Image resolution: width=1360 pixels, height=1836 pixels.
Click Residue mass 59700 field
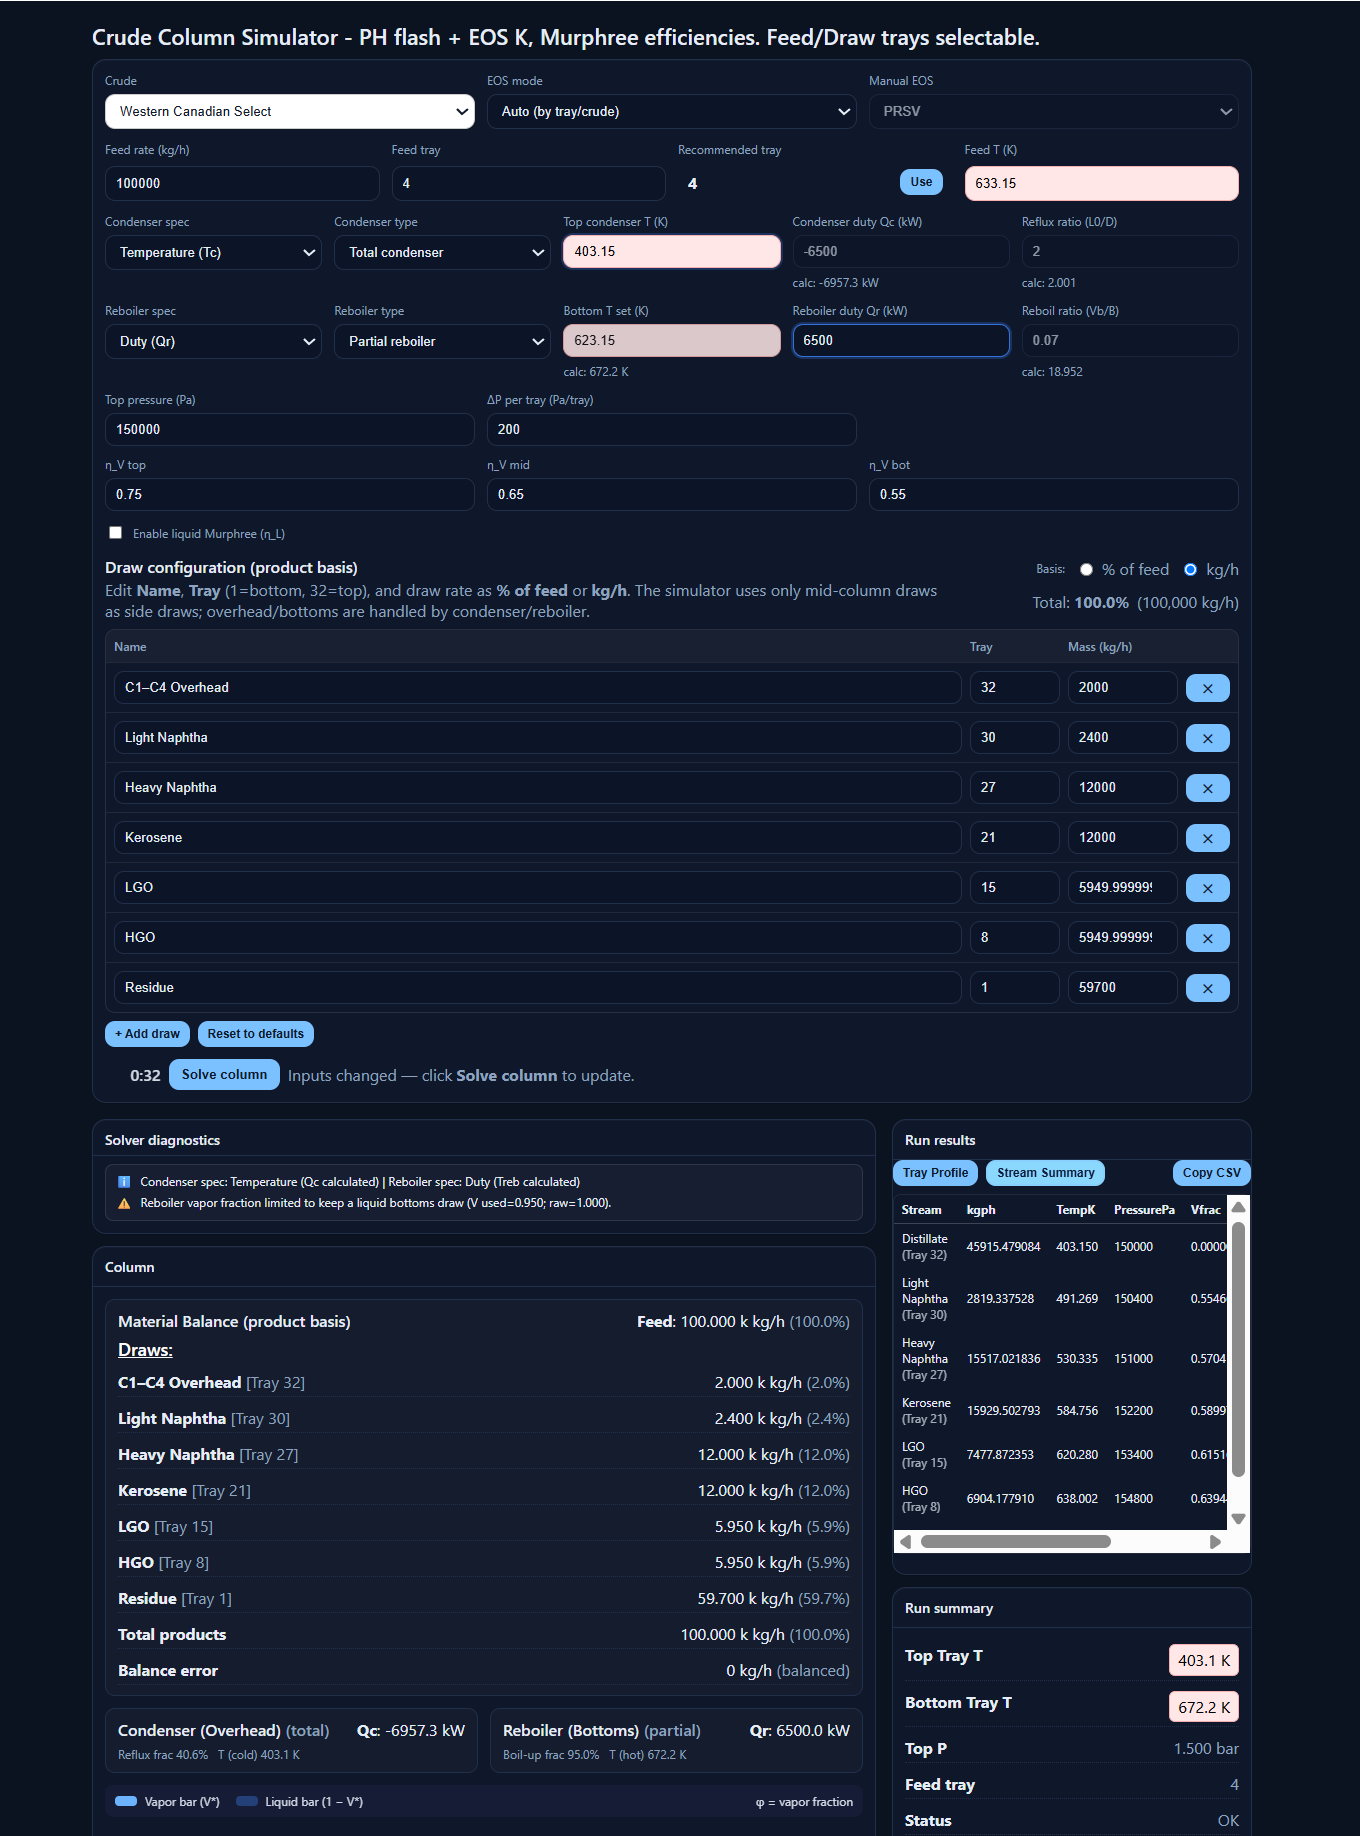coord(1122,987)
